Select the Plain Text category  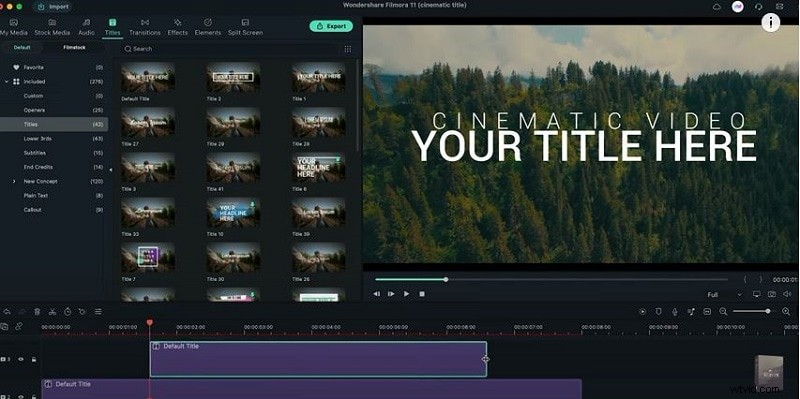54,196
